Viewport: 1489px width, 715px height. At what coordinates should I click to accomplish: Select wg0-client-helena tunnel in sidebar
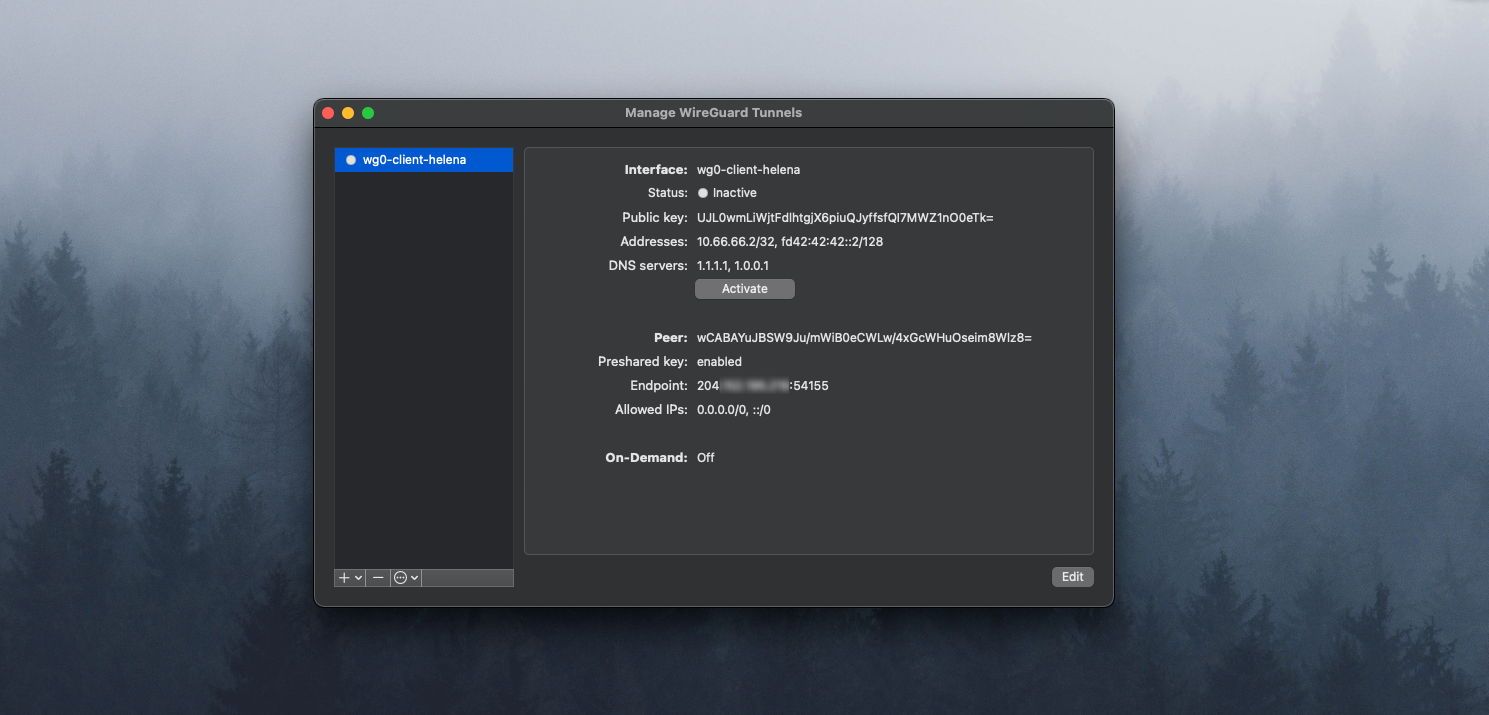(x=414, y=160)
